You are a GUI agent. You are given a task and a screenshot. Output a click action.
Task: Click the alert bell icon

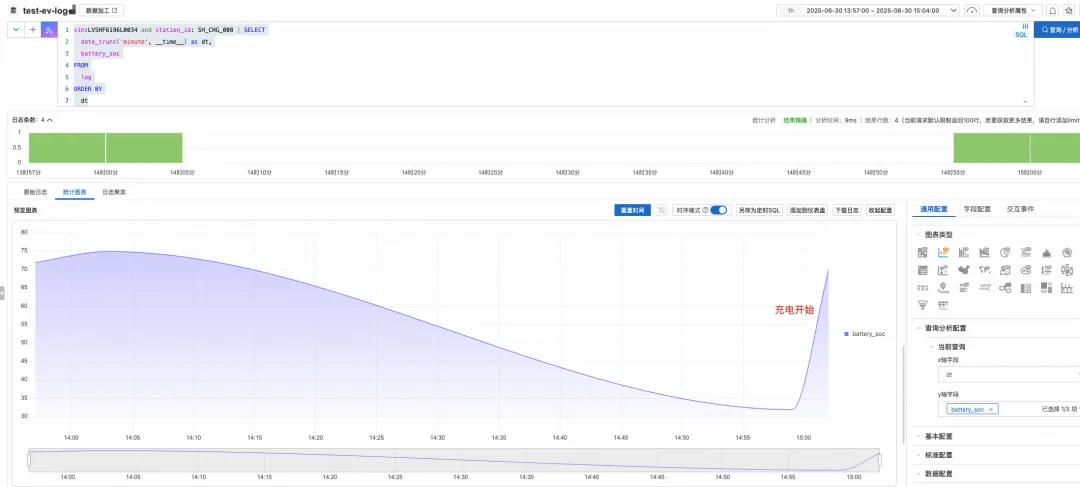(x=1052, y=10)
